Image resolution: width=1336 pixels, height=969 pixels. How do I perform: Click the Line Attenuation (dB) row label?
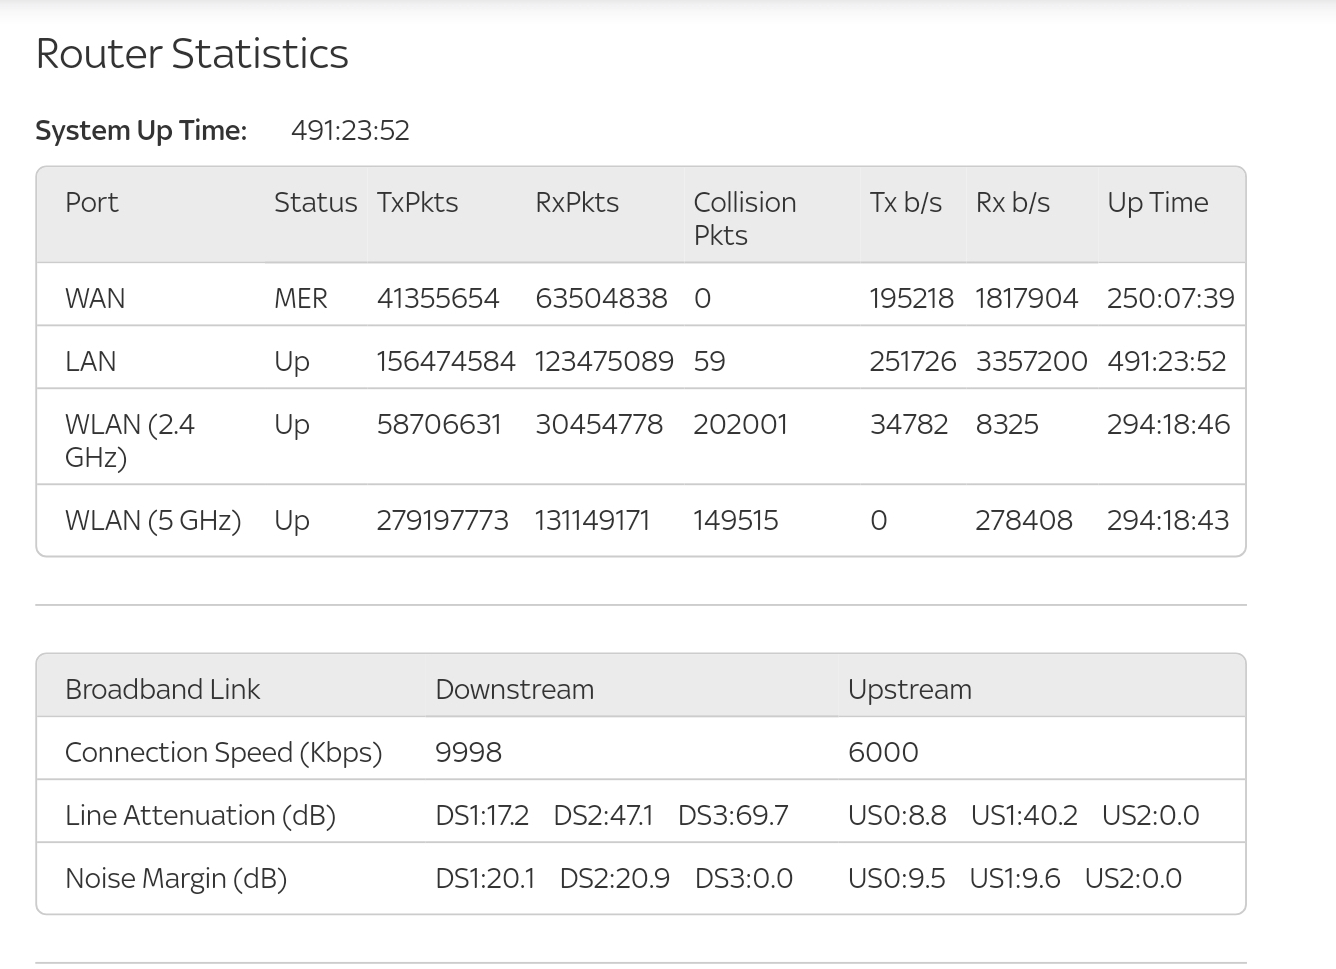pos(200,816)
